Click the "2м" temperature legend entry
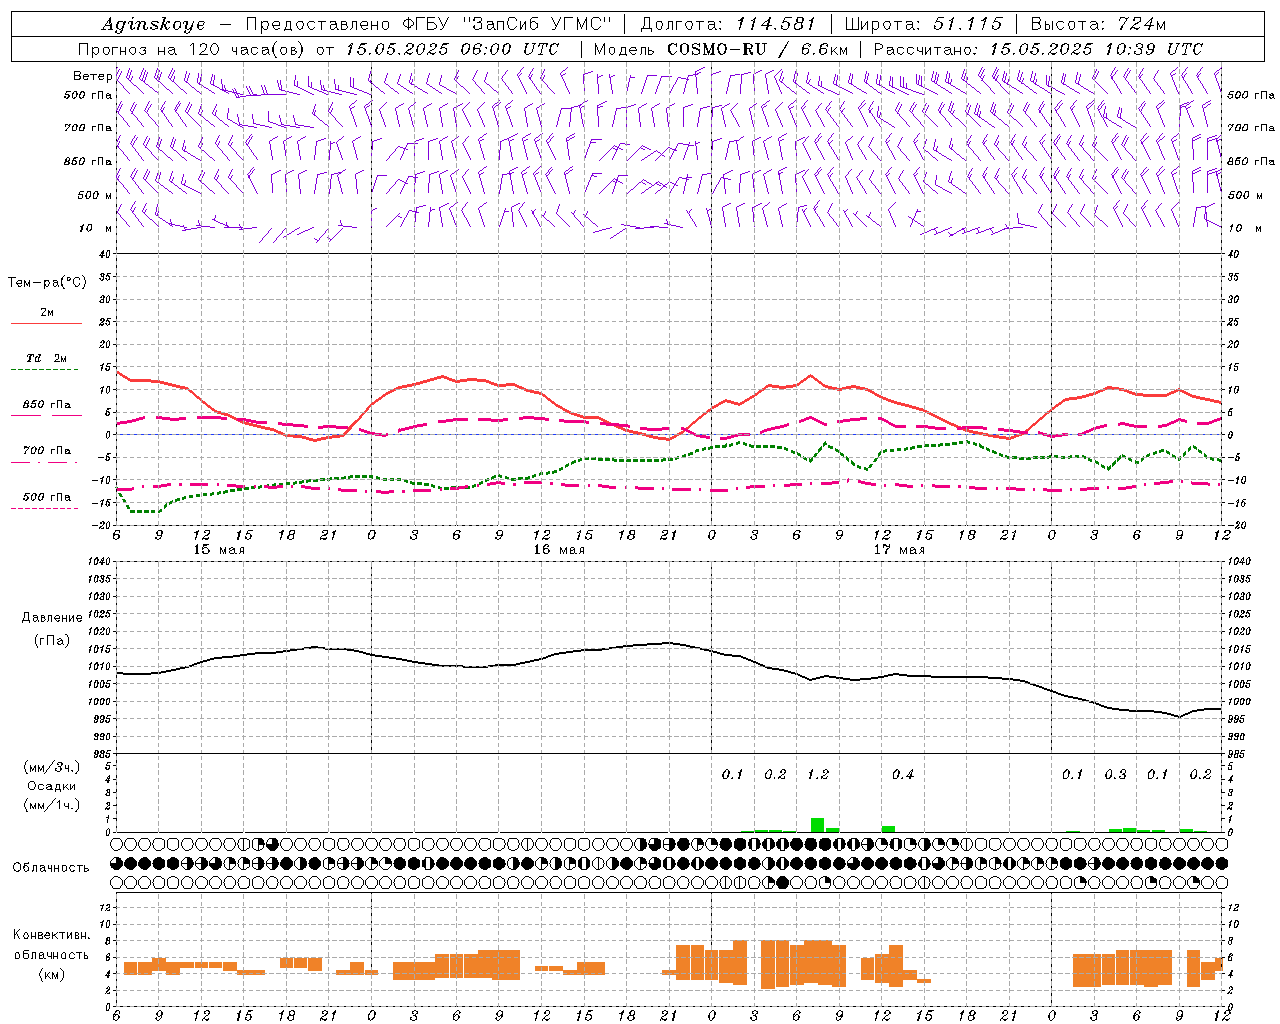The width and height of the screenshot is (1280, 1024). [47, 313]
